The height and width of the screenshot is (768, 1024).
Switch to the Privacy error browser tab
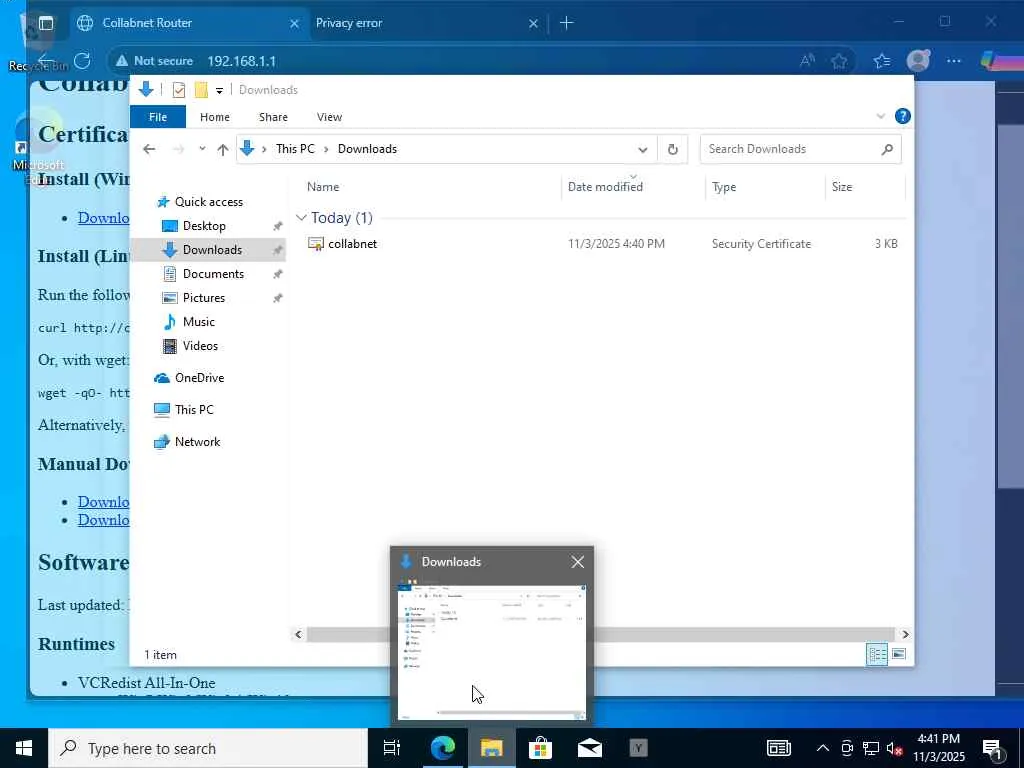[x=428, y=23]
